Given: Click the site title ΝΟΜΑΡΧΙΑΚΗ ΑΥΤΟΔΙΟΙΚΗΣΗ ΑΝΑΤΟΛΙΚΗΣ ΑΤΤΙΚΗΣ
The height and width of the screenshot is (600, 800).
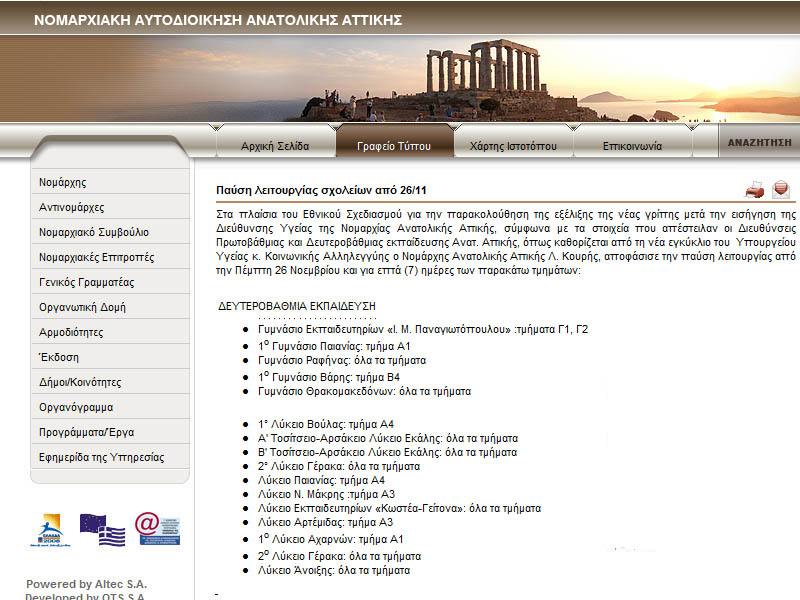Looking at the screenshot, I should 218,20.
